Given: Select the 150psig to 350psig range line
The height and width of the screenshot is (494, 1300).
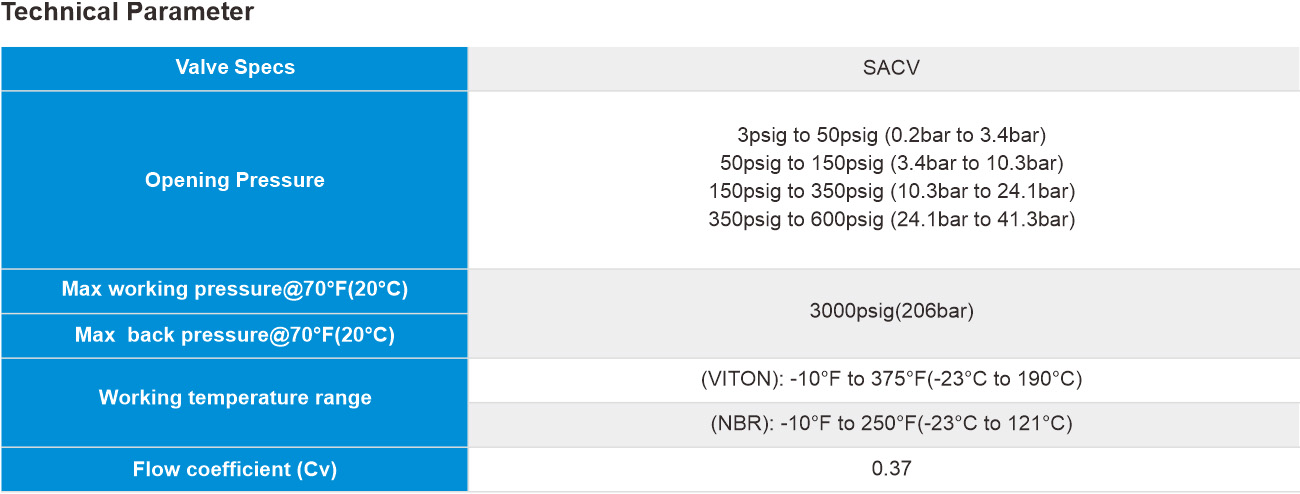Looking at the screenshot, I should (x=891, y=190).
